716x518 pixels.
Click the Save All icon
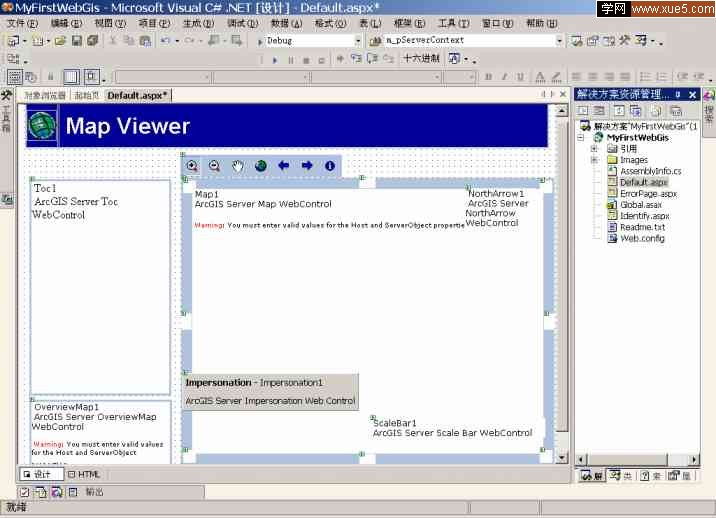[x=93, y=41]
